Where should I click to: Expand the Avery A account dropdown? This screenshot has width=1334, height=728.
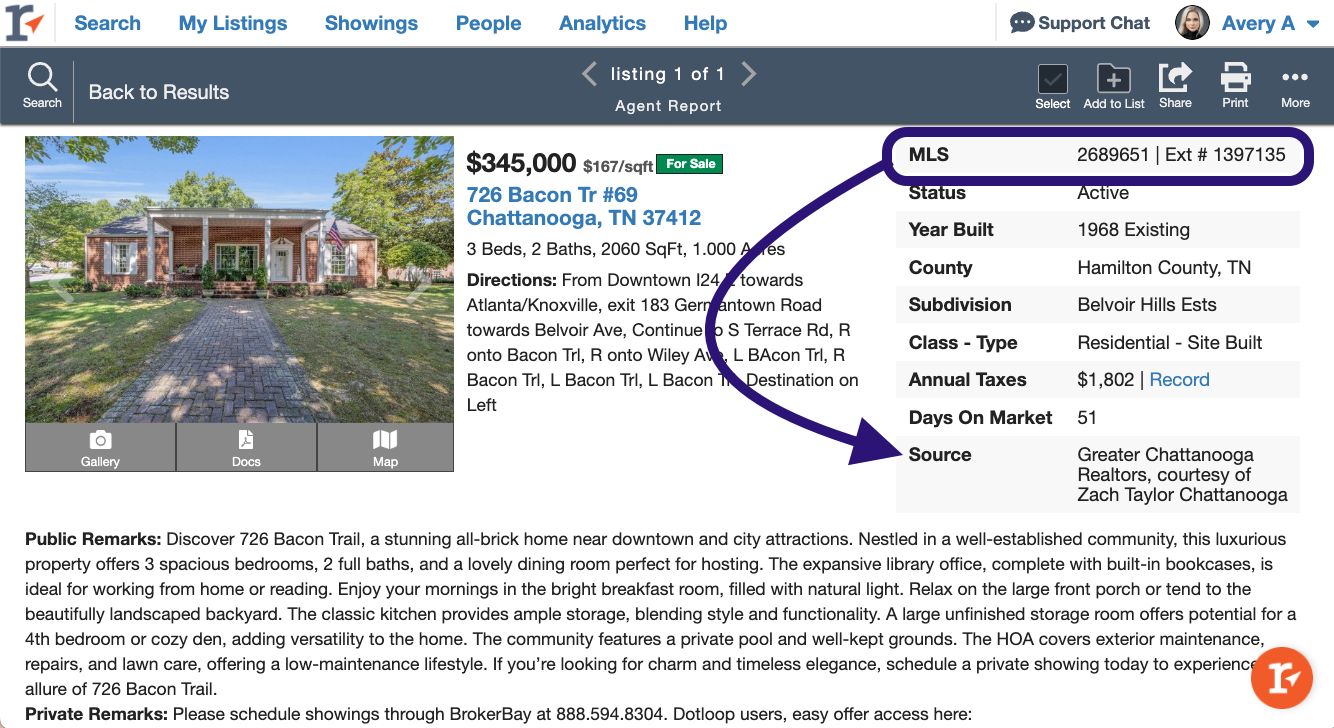1313,23
